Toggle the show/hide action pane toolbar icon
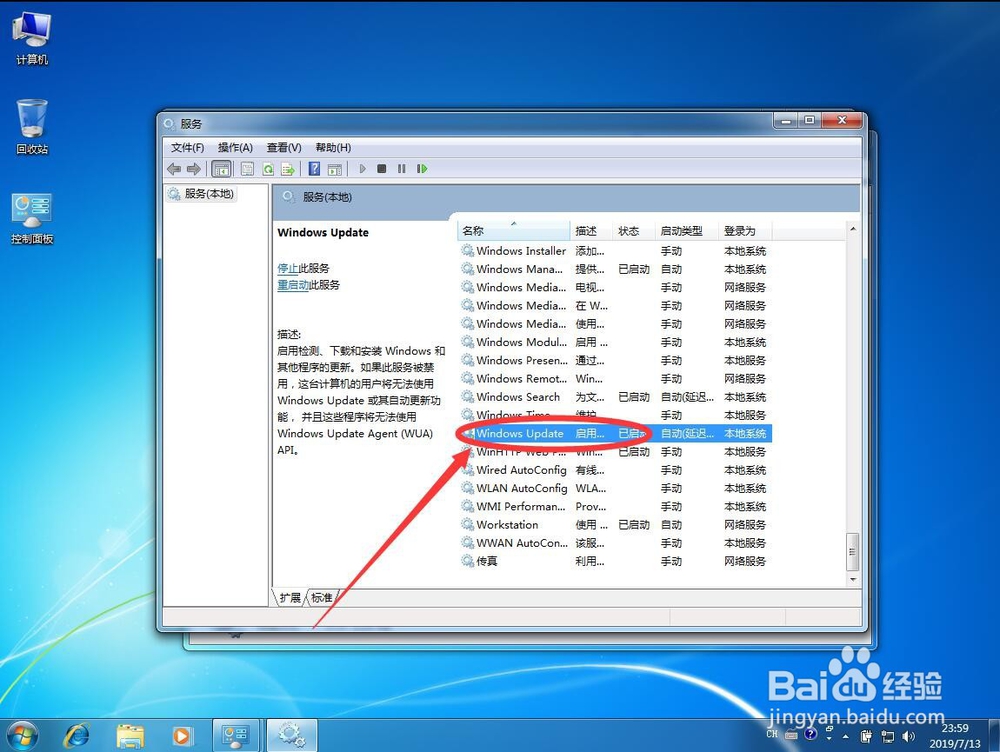This screenshot has height=752, width=1000. [x=335, y=169]
